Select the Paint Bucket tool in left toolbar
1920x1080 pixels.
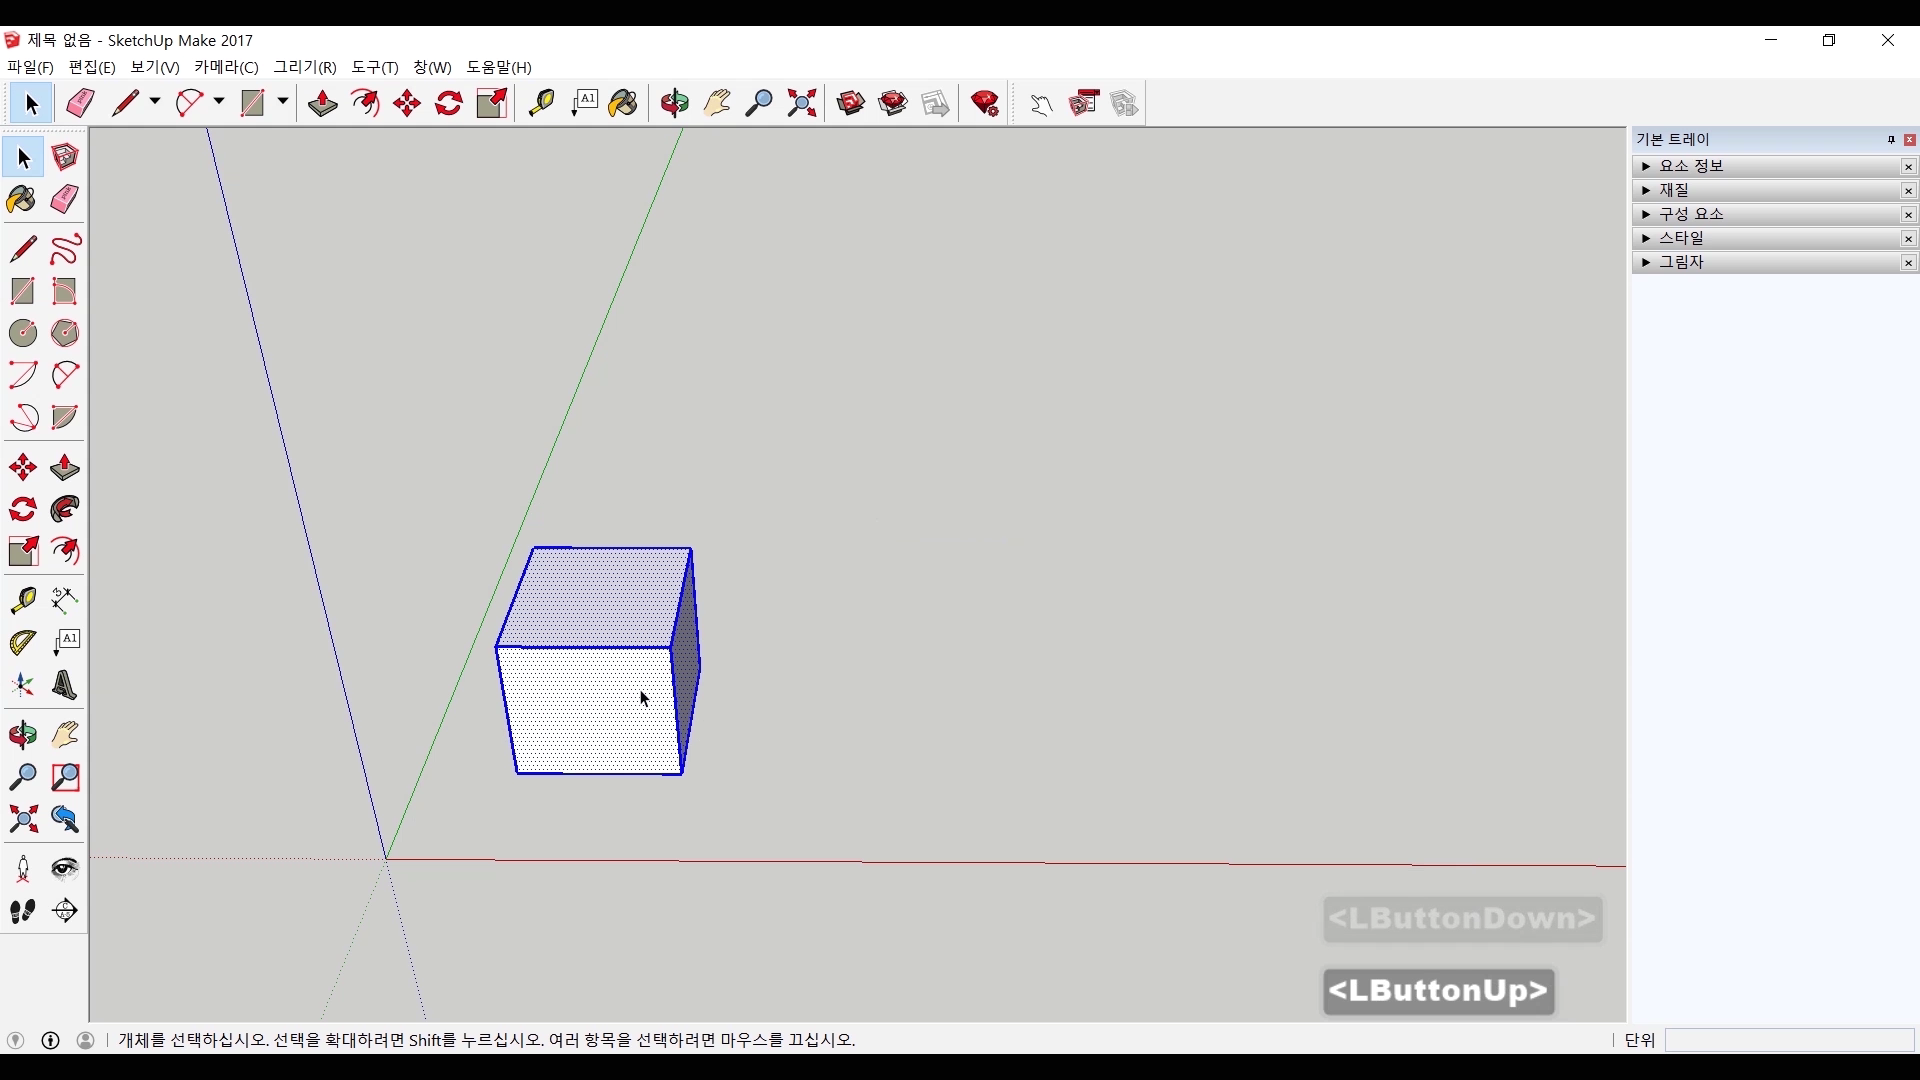22,200
